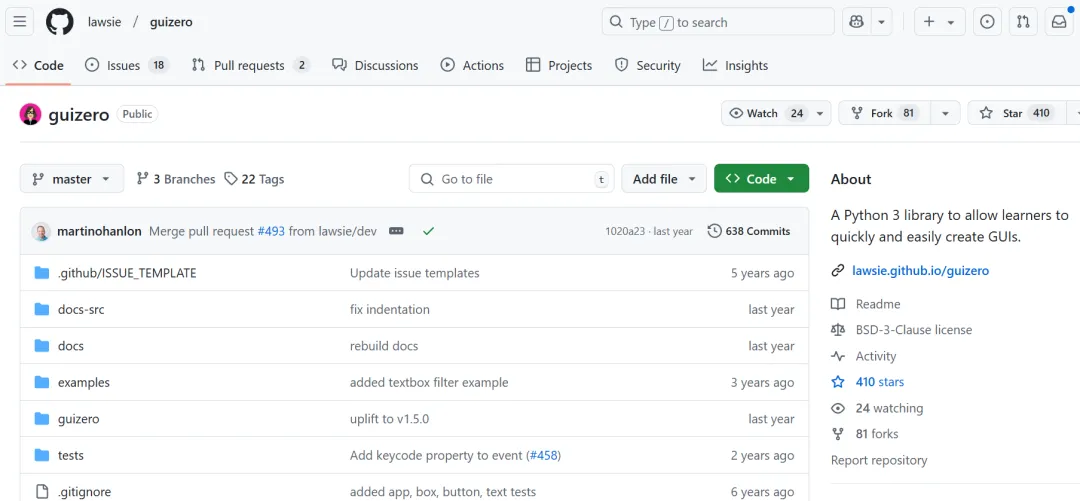The image size is (1080, 501).
Task: Open commit hash 1020a23
Action: click(625, 232)
